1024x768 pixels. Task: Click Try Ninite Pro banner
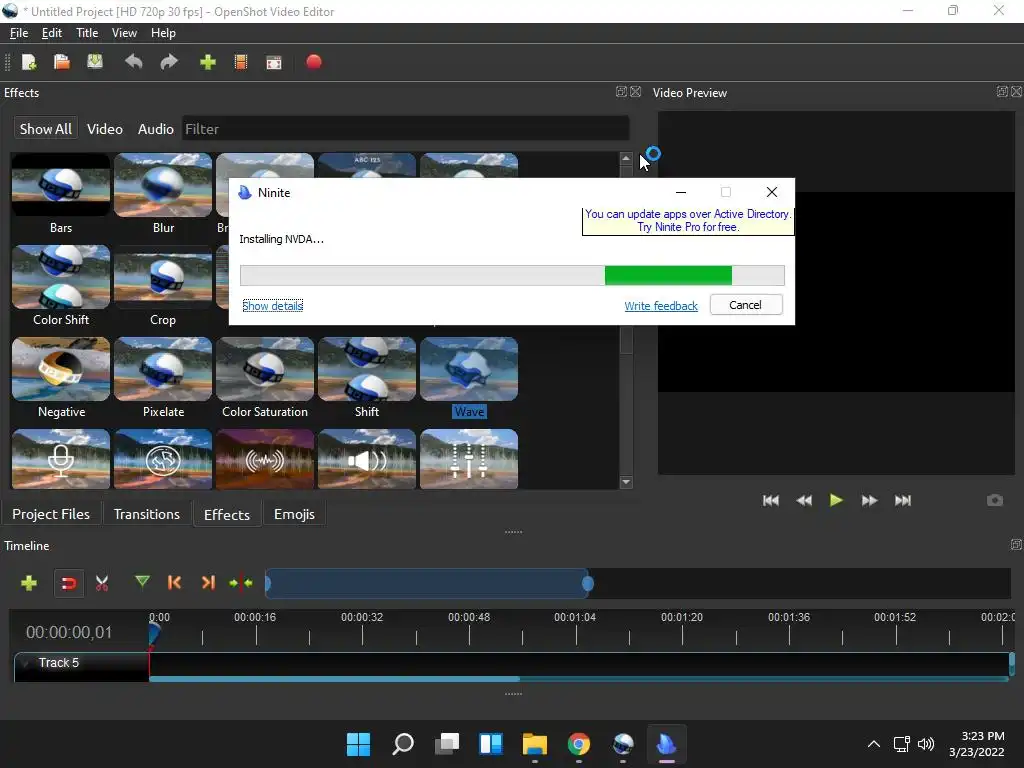click(x=688, y=221)
